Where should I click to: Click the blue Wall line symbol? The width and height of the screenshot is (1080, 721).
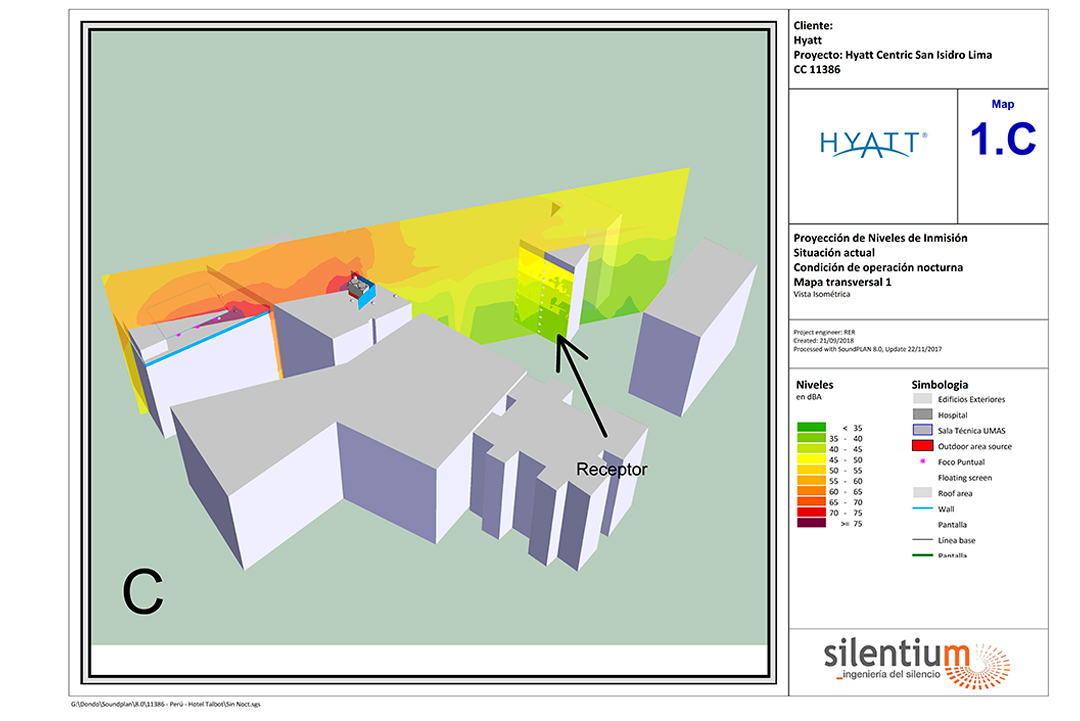tap(922, 509)
